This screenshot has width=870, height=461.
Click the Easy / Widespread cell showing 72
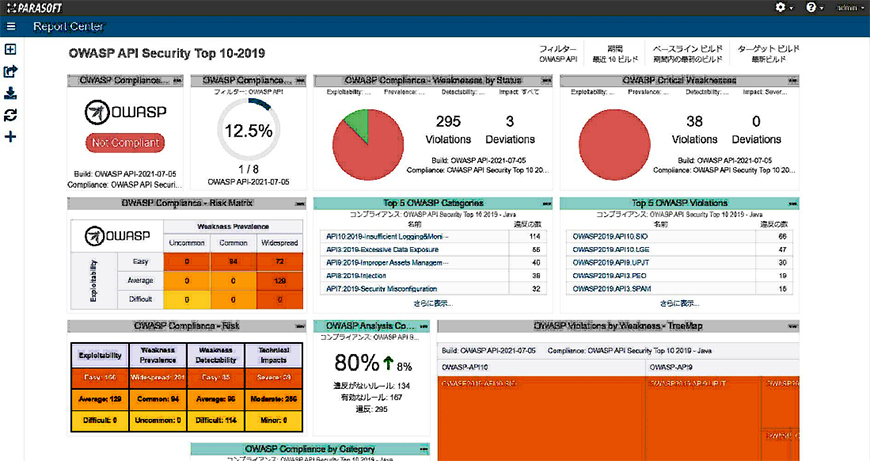pos(280,261)
